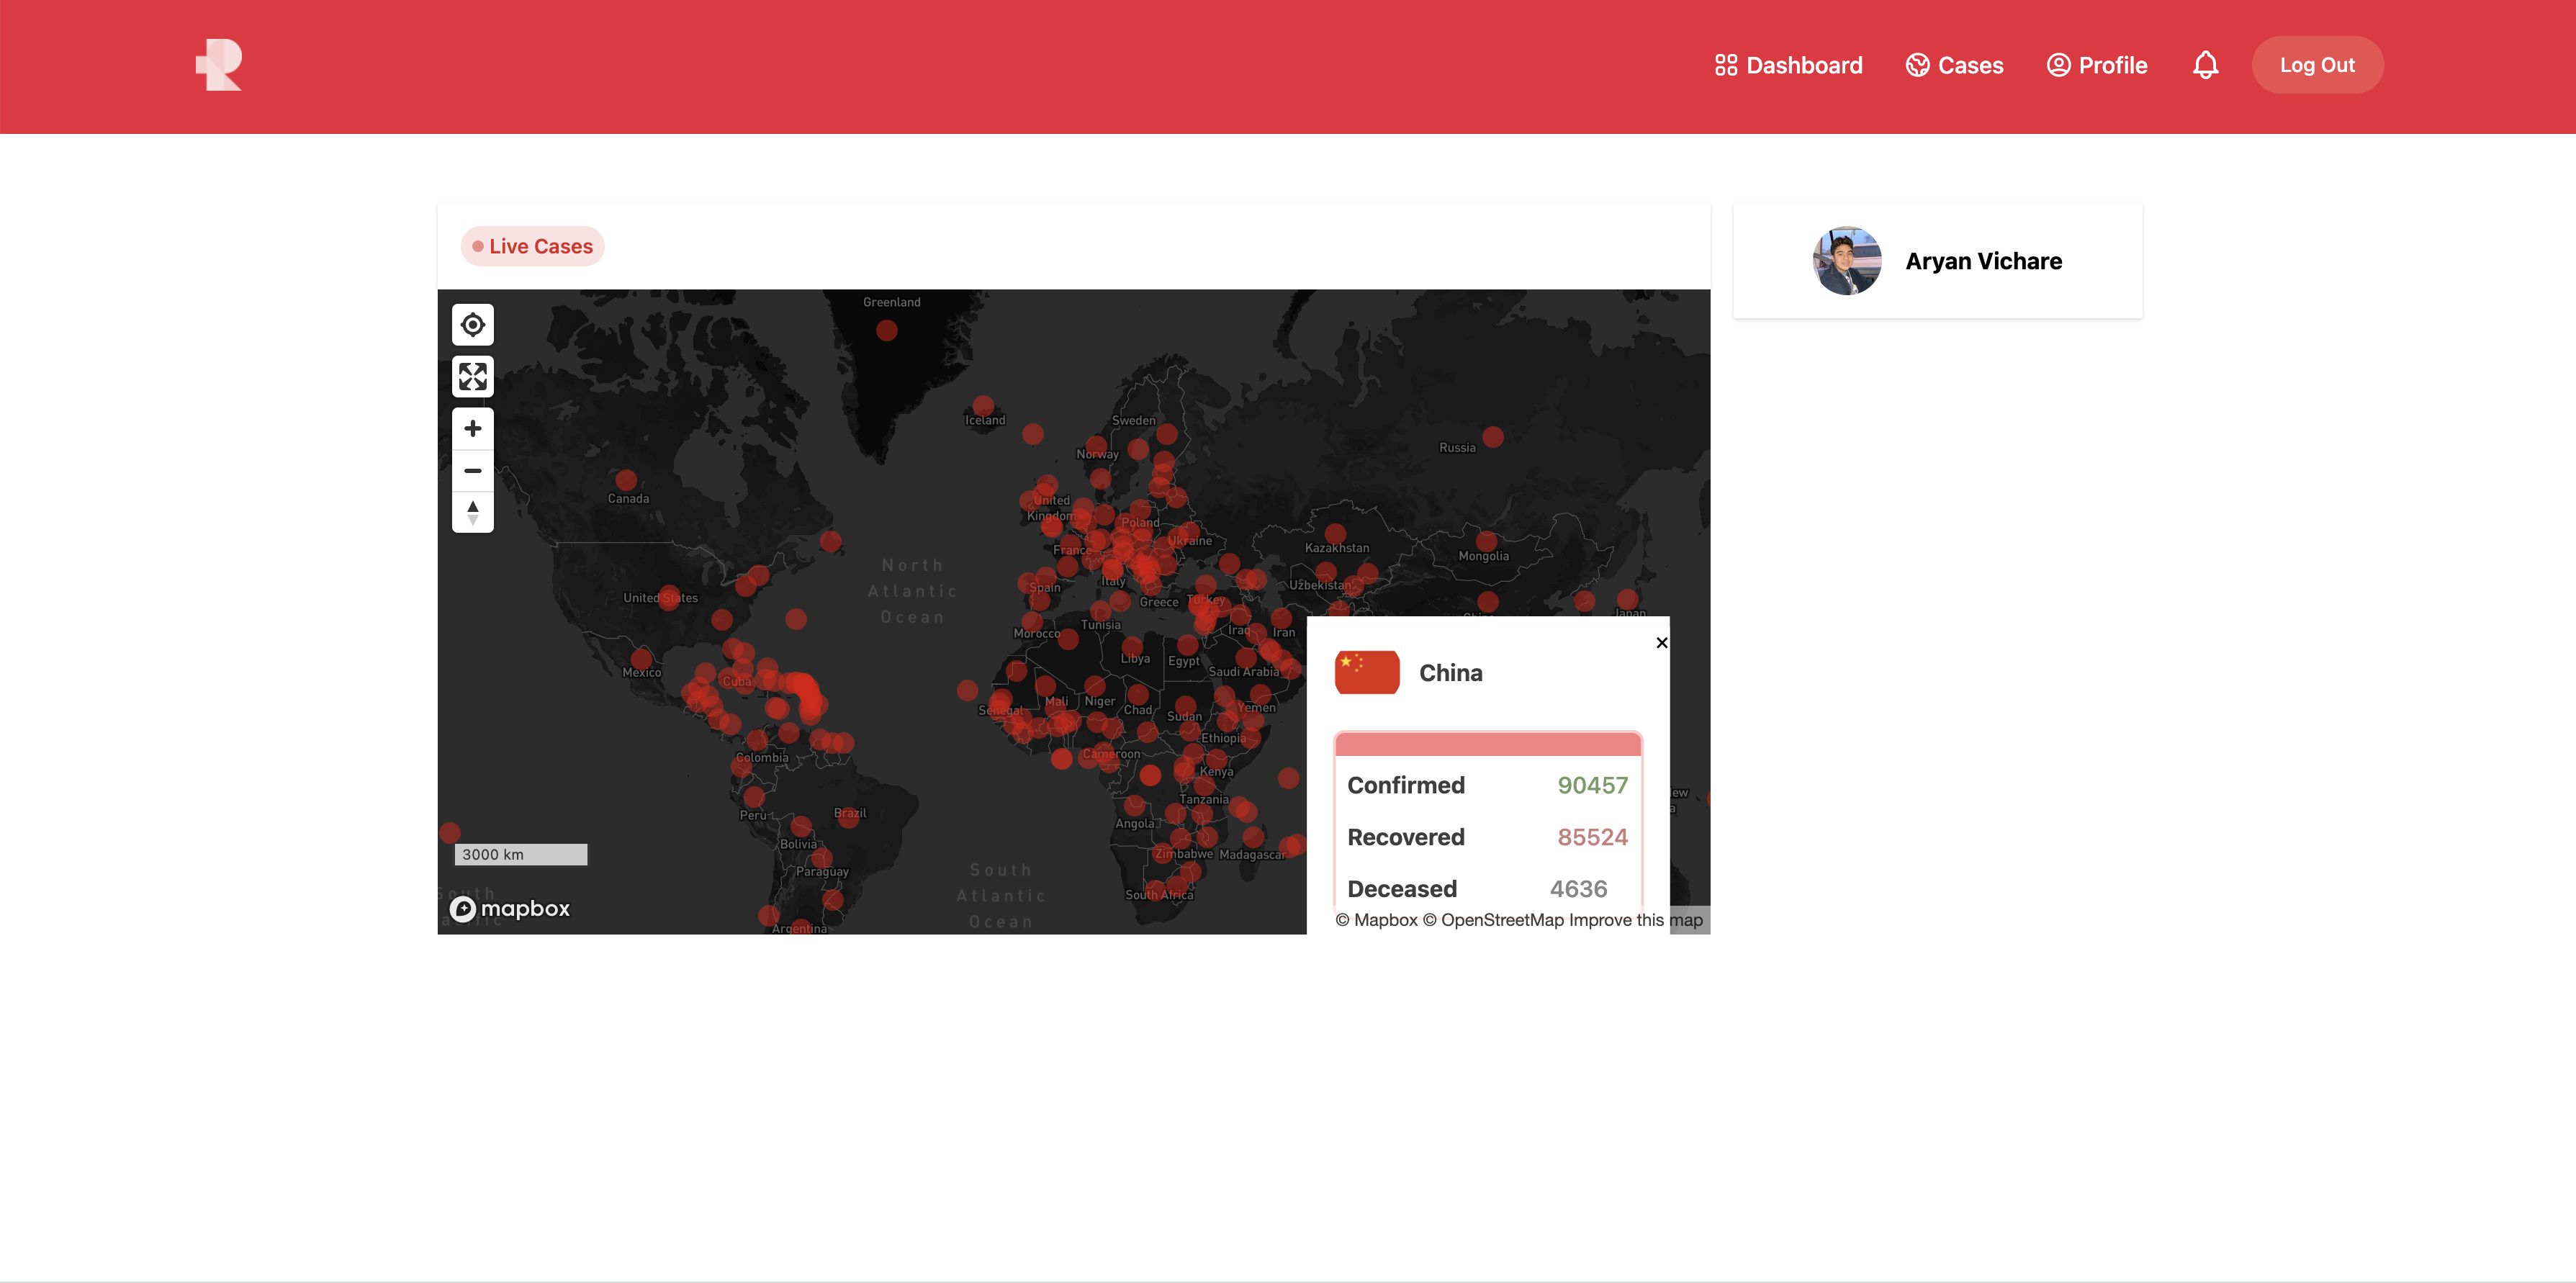Click the Live Cases badge
The height and width of the screenshot is (1283, 2576).
[x=532, y=246]
